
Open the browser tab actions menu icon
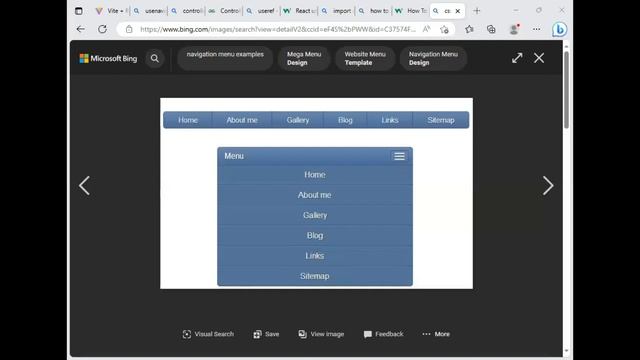(79, 11)
